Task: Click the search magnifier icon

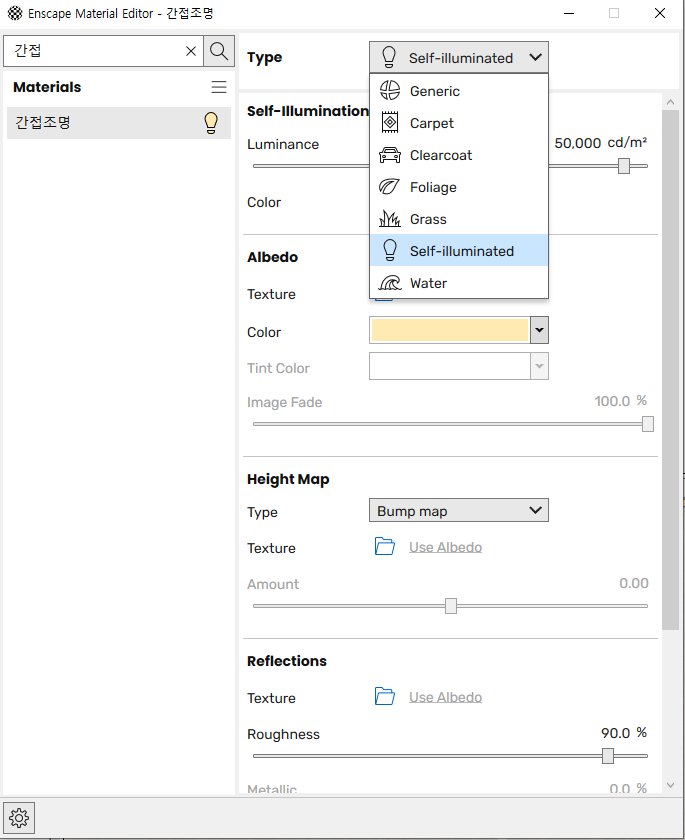Action: (219, 51)
